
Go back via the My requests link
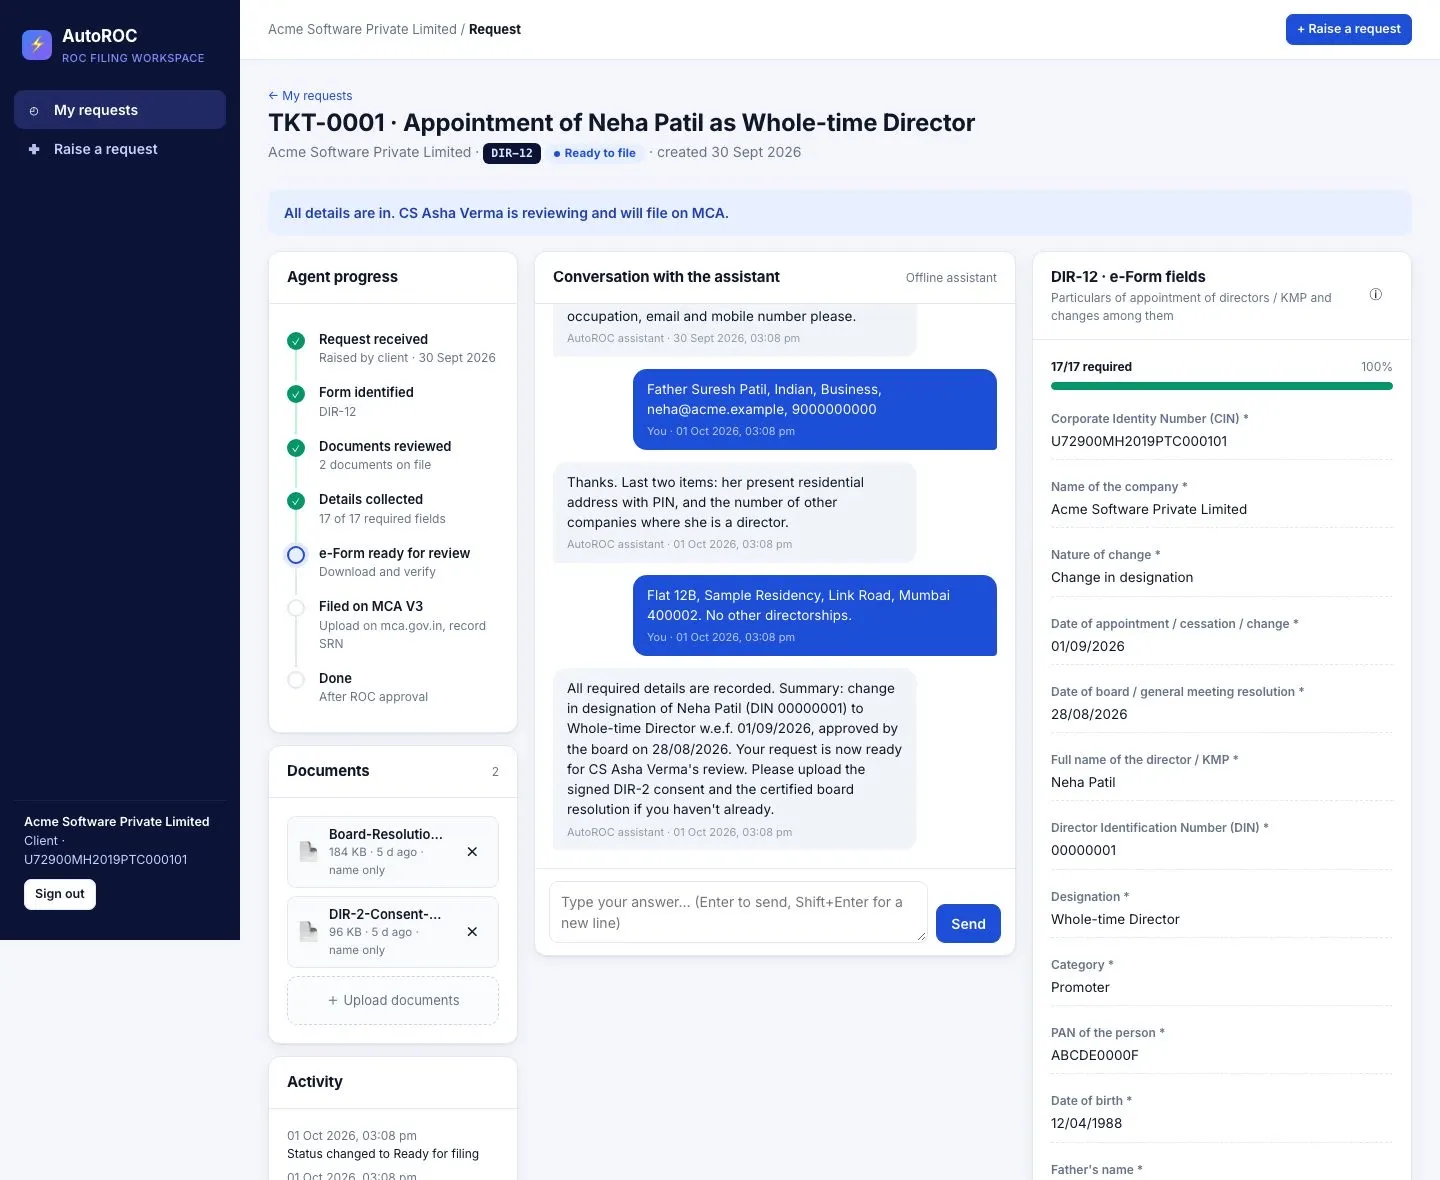pyautogui.click(x=310, y=96)
